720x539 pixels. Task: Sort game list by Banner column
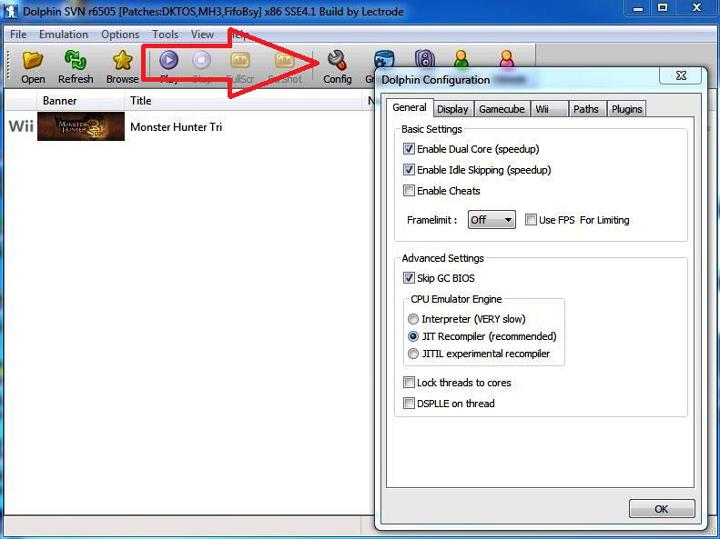click(x=80, y=101)
